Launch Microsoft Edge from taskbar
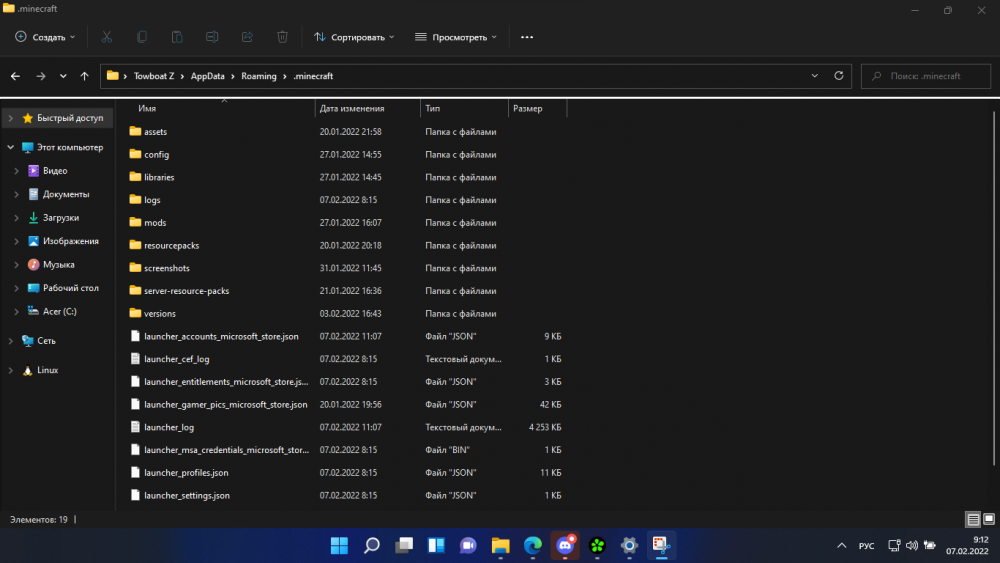The image size is (1000, 563). tap(533, 545)
